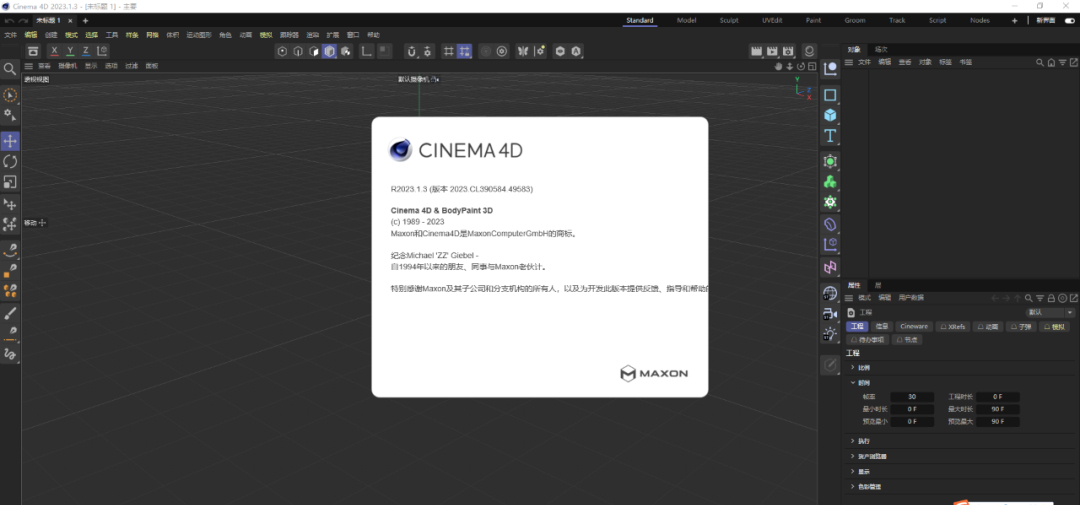Click the highlighted Model mode icon
Image resolution: width=1080 pixels, height=505 pixels.
[x=329, y=51]
